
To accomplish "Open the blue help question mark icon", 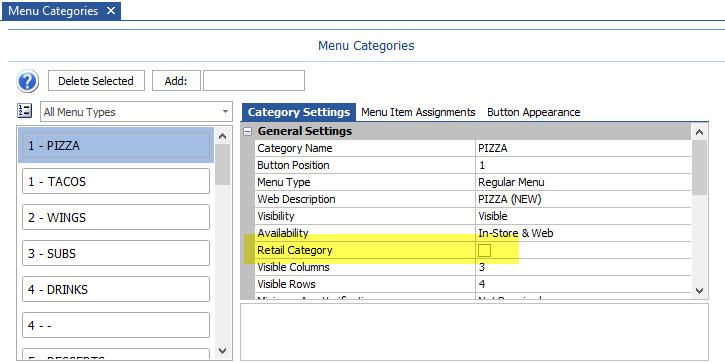I will tap(27, 81).
